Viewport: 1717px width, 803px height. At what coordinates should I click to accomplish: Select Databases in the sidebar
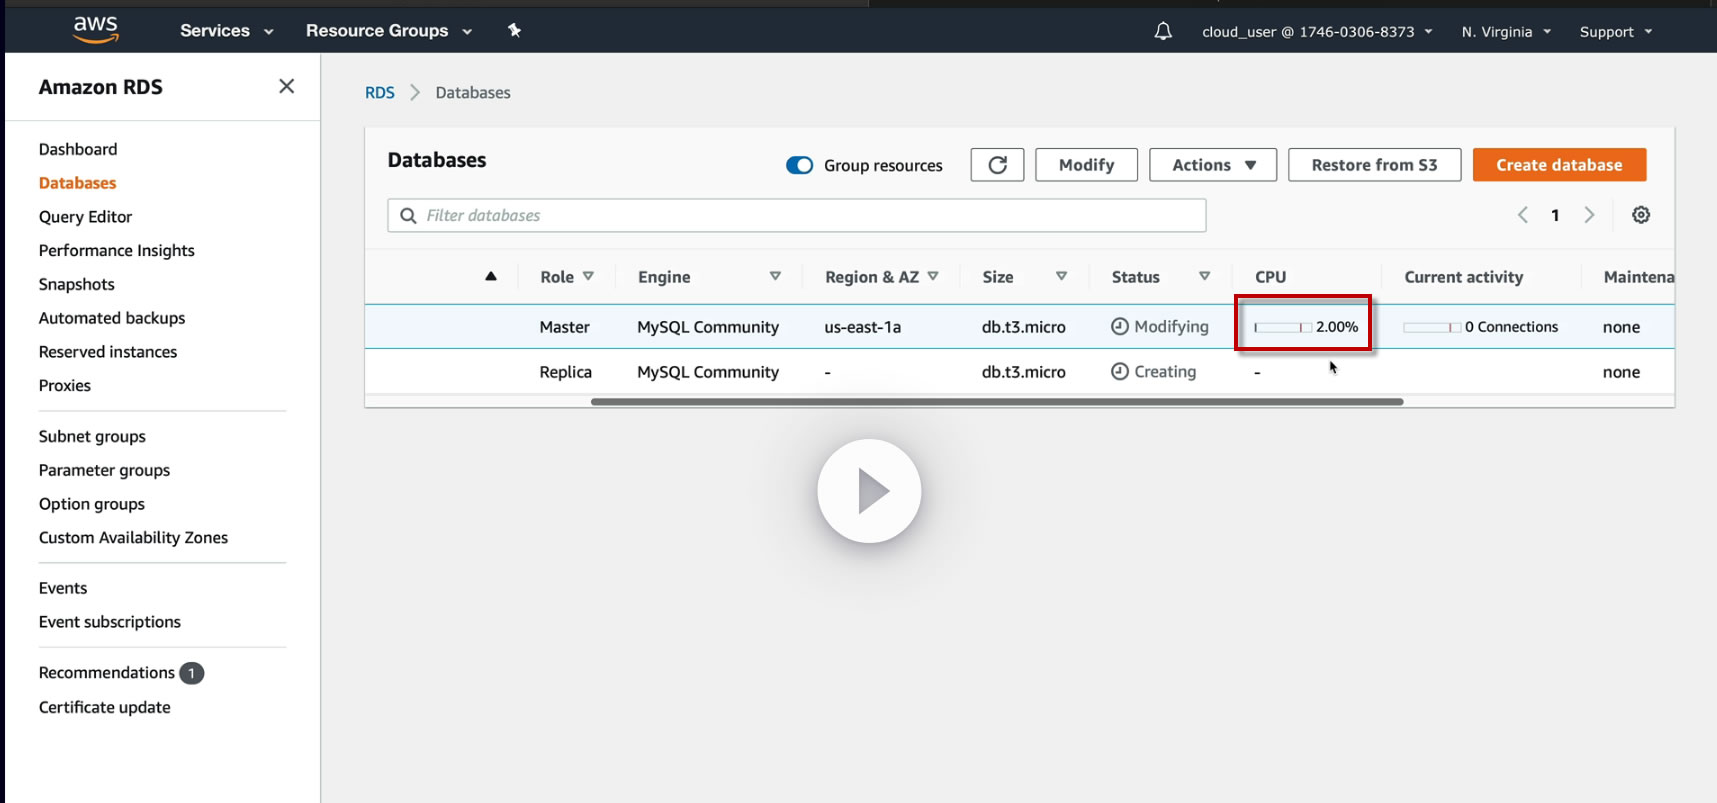[x=77, y=183]
